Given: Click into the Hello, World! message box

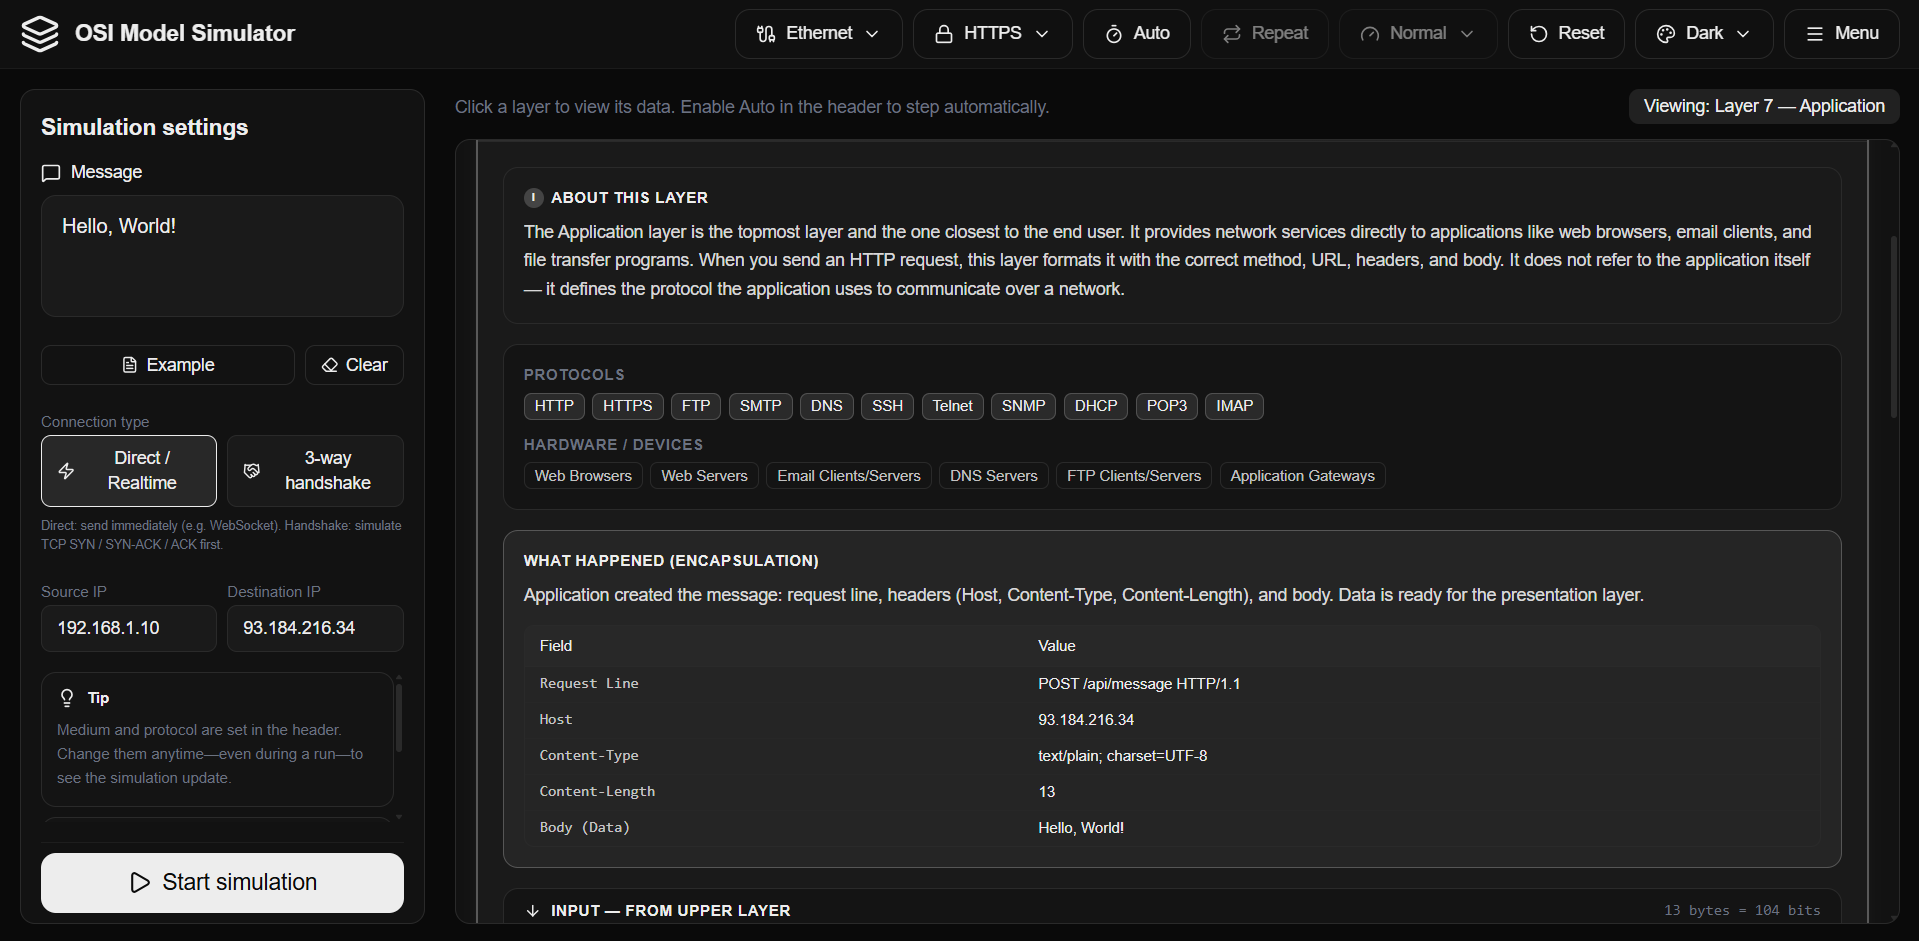Looking at the screenshot, I should click(x=222, y=256).
